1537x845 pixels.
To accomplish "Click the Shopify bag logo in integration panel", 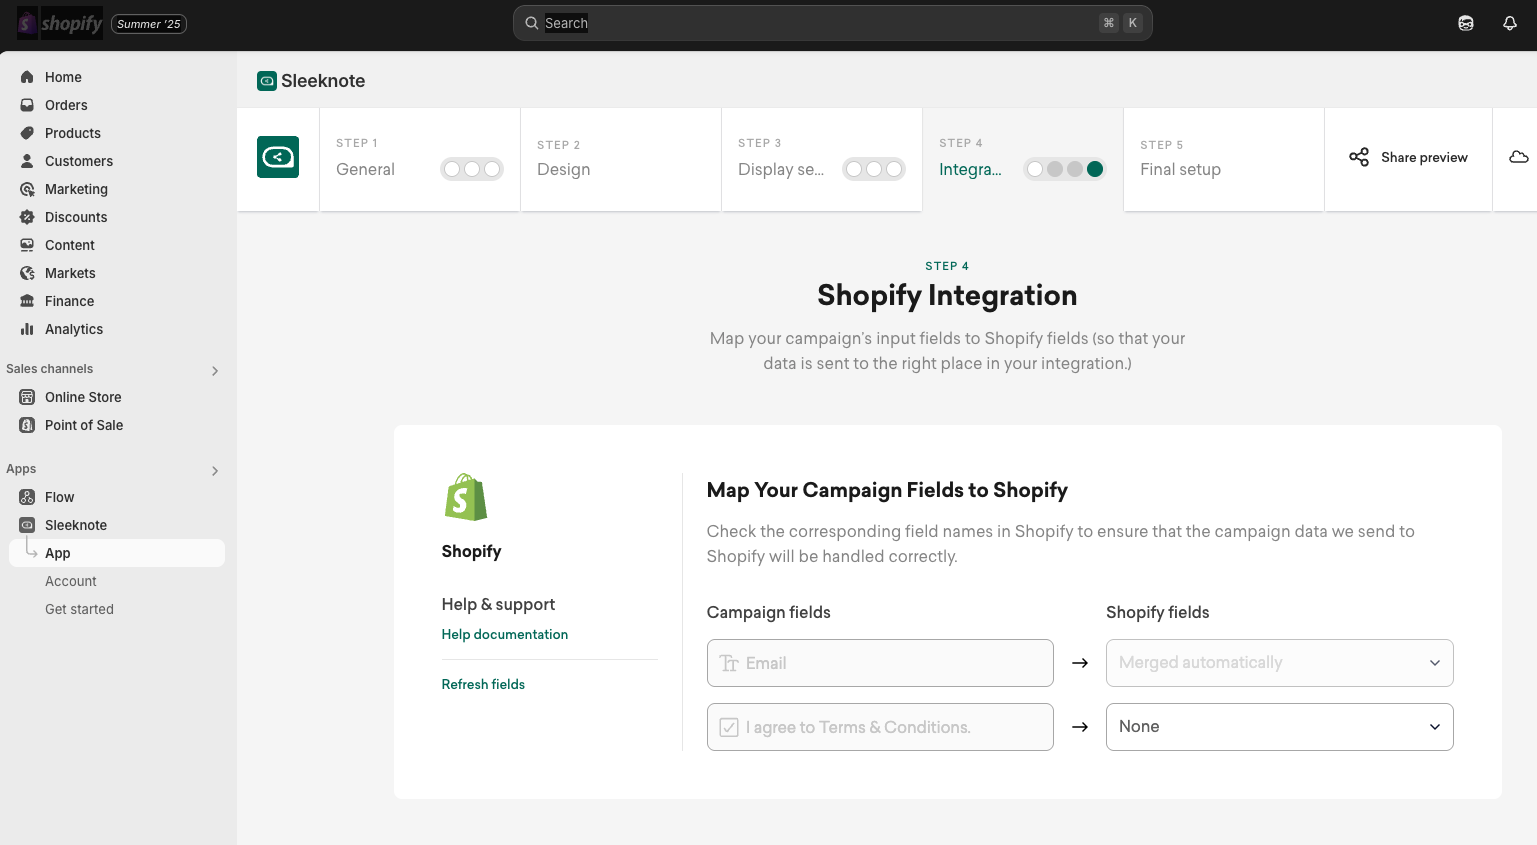I will click(x=466, y=497).
